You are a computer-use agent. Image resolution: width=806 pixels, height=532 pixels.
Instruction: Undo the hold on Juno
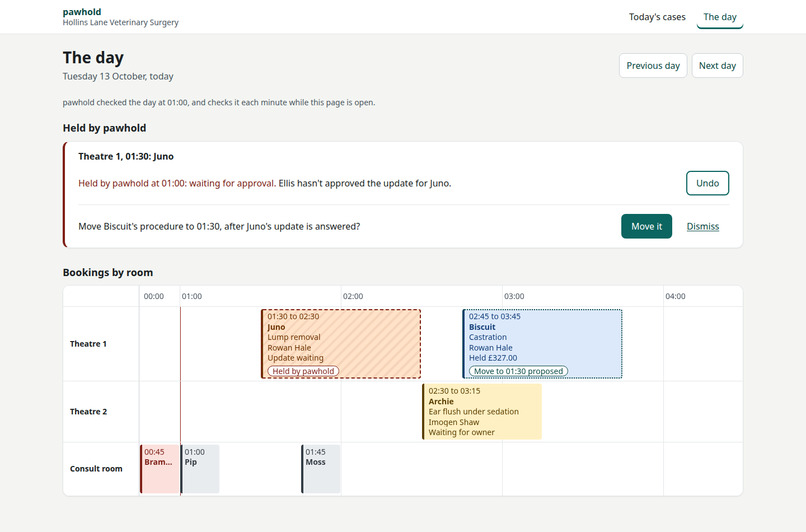707,183
